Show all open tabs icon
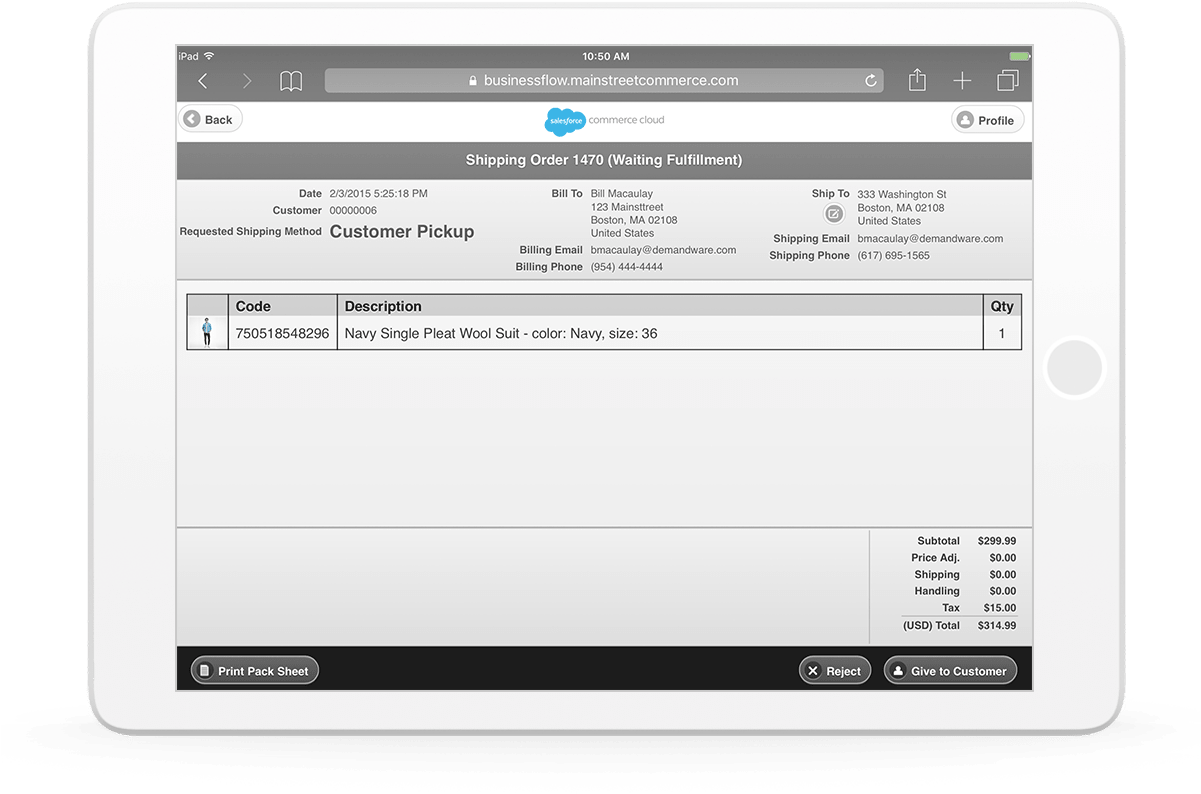Viewport: 1201px width, 794px height. point(1008,81)
